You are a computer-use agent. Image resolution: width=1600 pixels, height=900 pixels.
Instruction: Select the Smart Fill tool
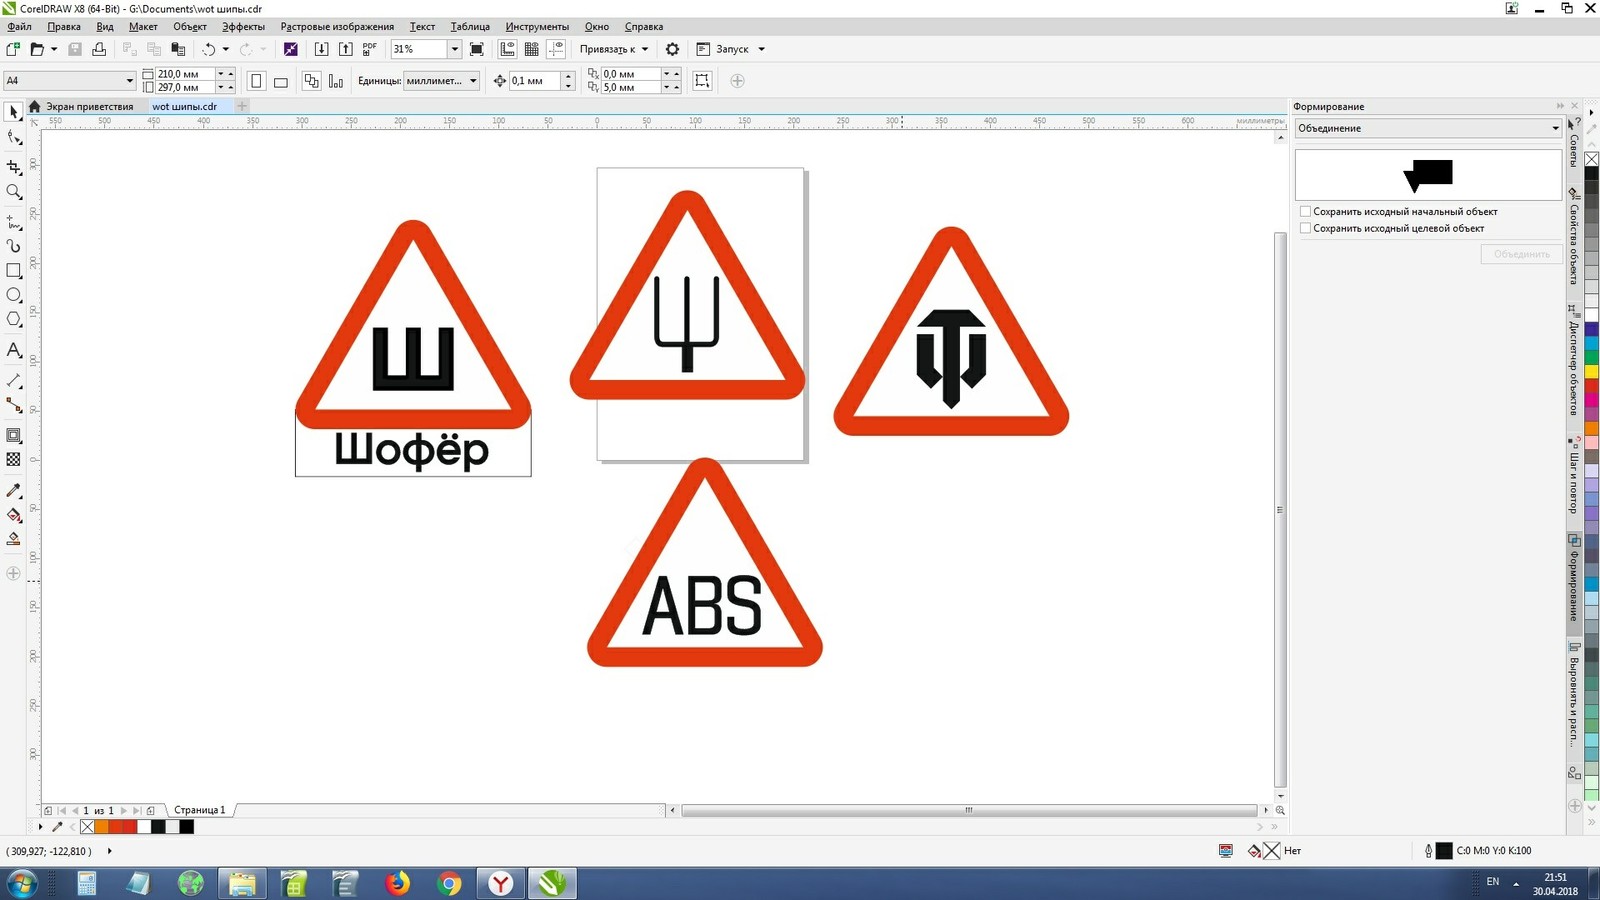pos(14,539)
